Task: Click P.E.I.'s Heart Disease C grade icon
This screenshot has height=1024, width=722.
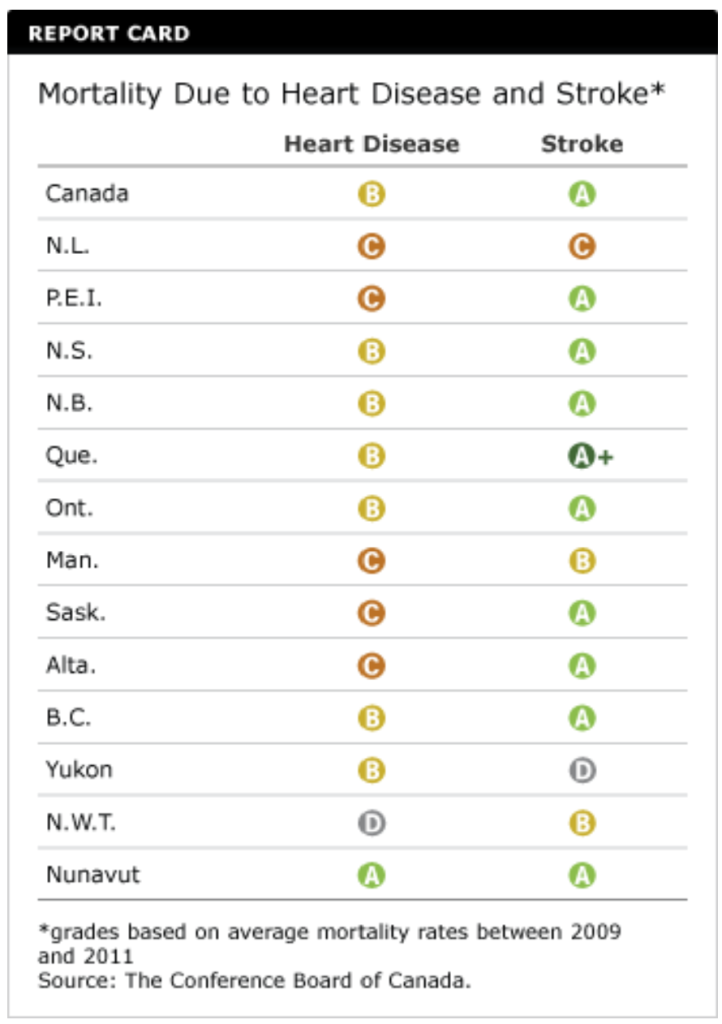Action: point(371,299)
